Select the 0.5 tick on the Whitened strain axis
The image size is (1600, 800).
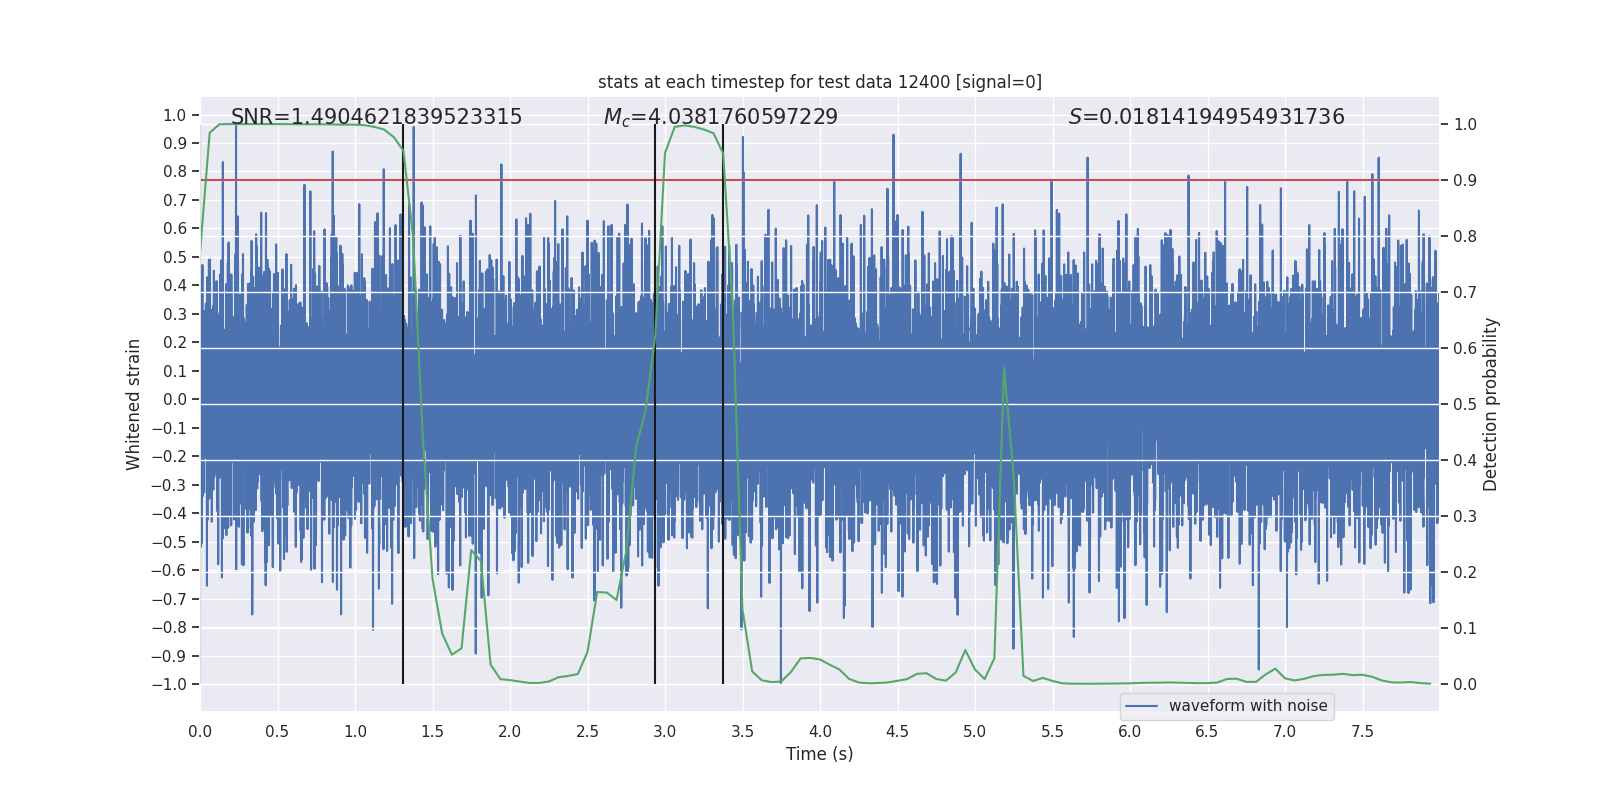tap(175, 257)
